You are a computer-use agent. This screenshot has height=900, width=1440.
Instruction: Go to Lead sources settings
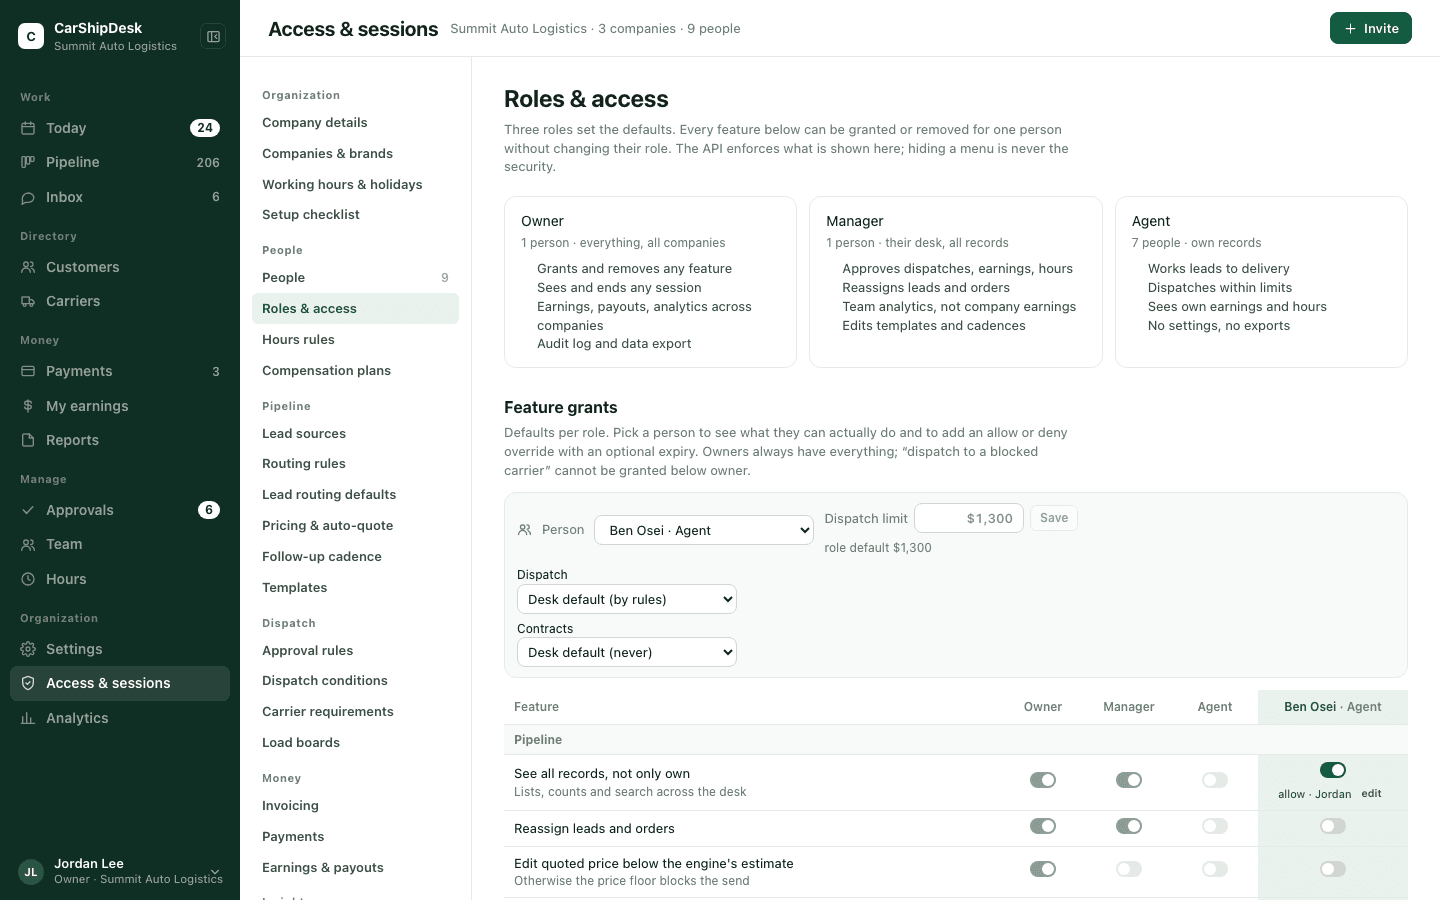pyautogui.click(x=355, y=434)
